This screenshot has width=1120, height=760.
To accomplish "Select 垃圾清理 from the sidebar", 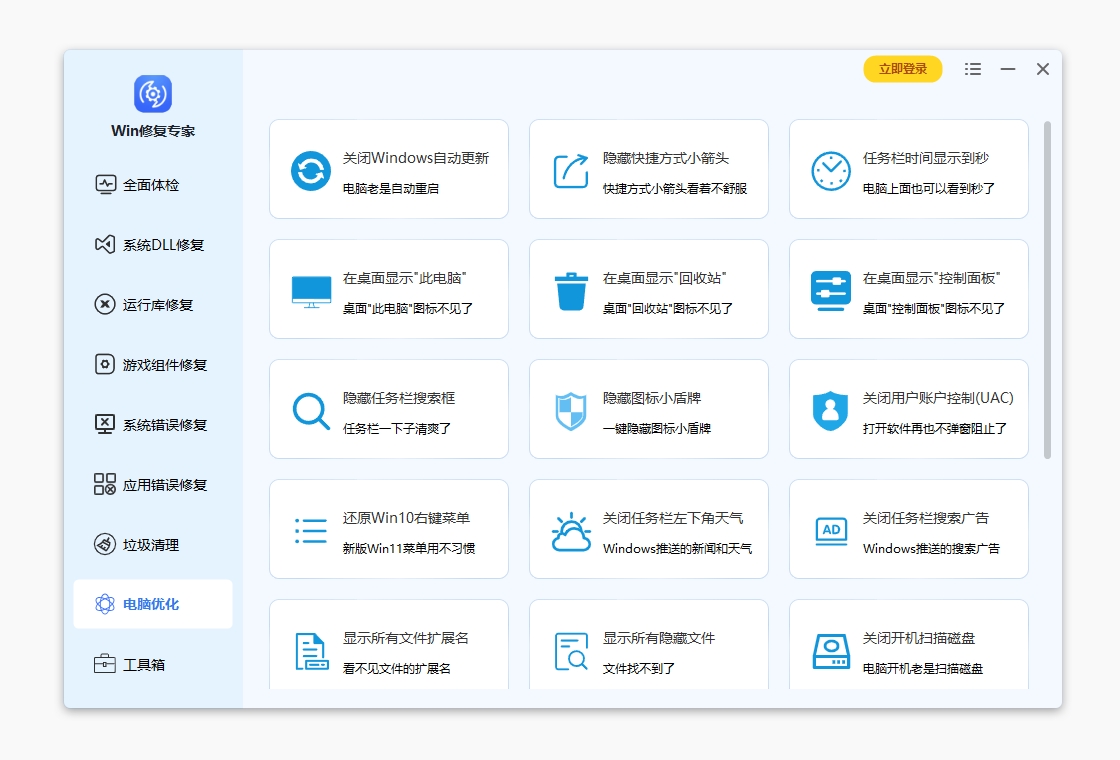I will (x=152, y=545).
